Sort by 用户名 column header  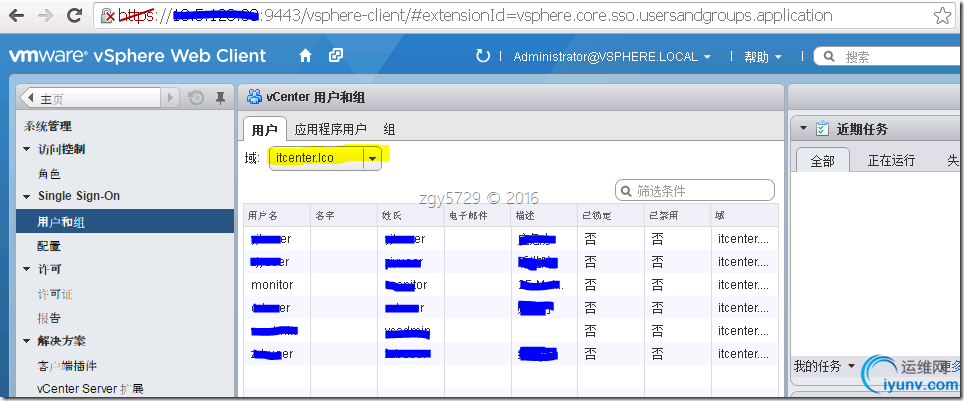(277, 216)
